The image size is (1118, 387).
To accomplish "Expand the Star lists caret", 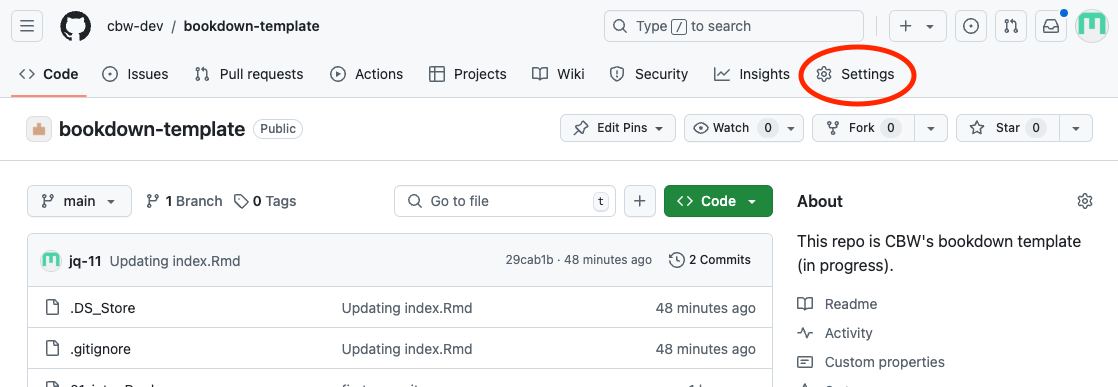I will [1077, 128].
